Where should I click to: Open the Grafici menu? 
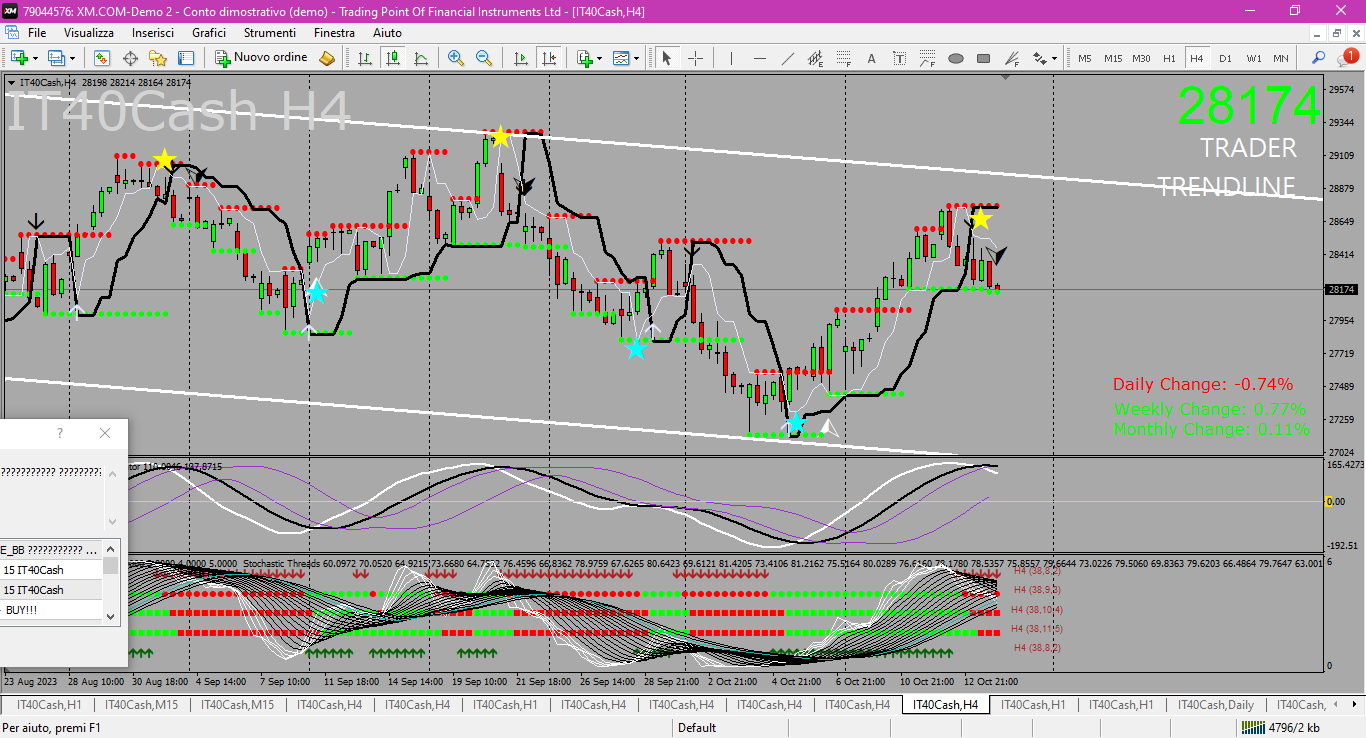[x=209, y=33]
